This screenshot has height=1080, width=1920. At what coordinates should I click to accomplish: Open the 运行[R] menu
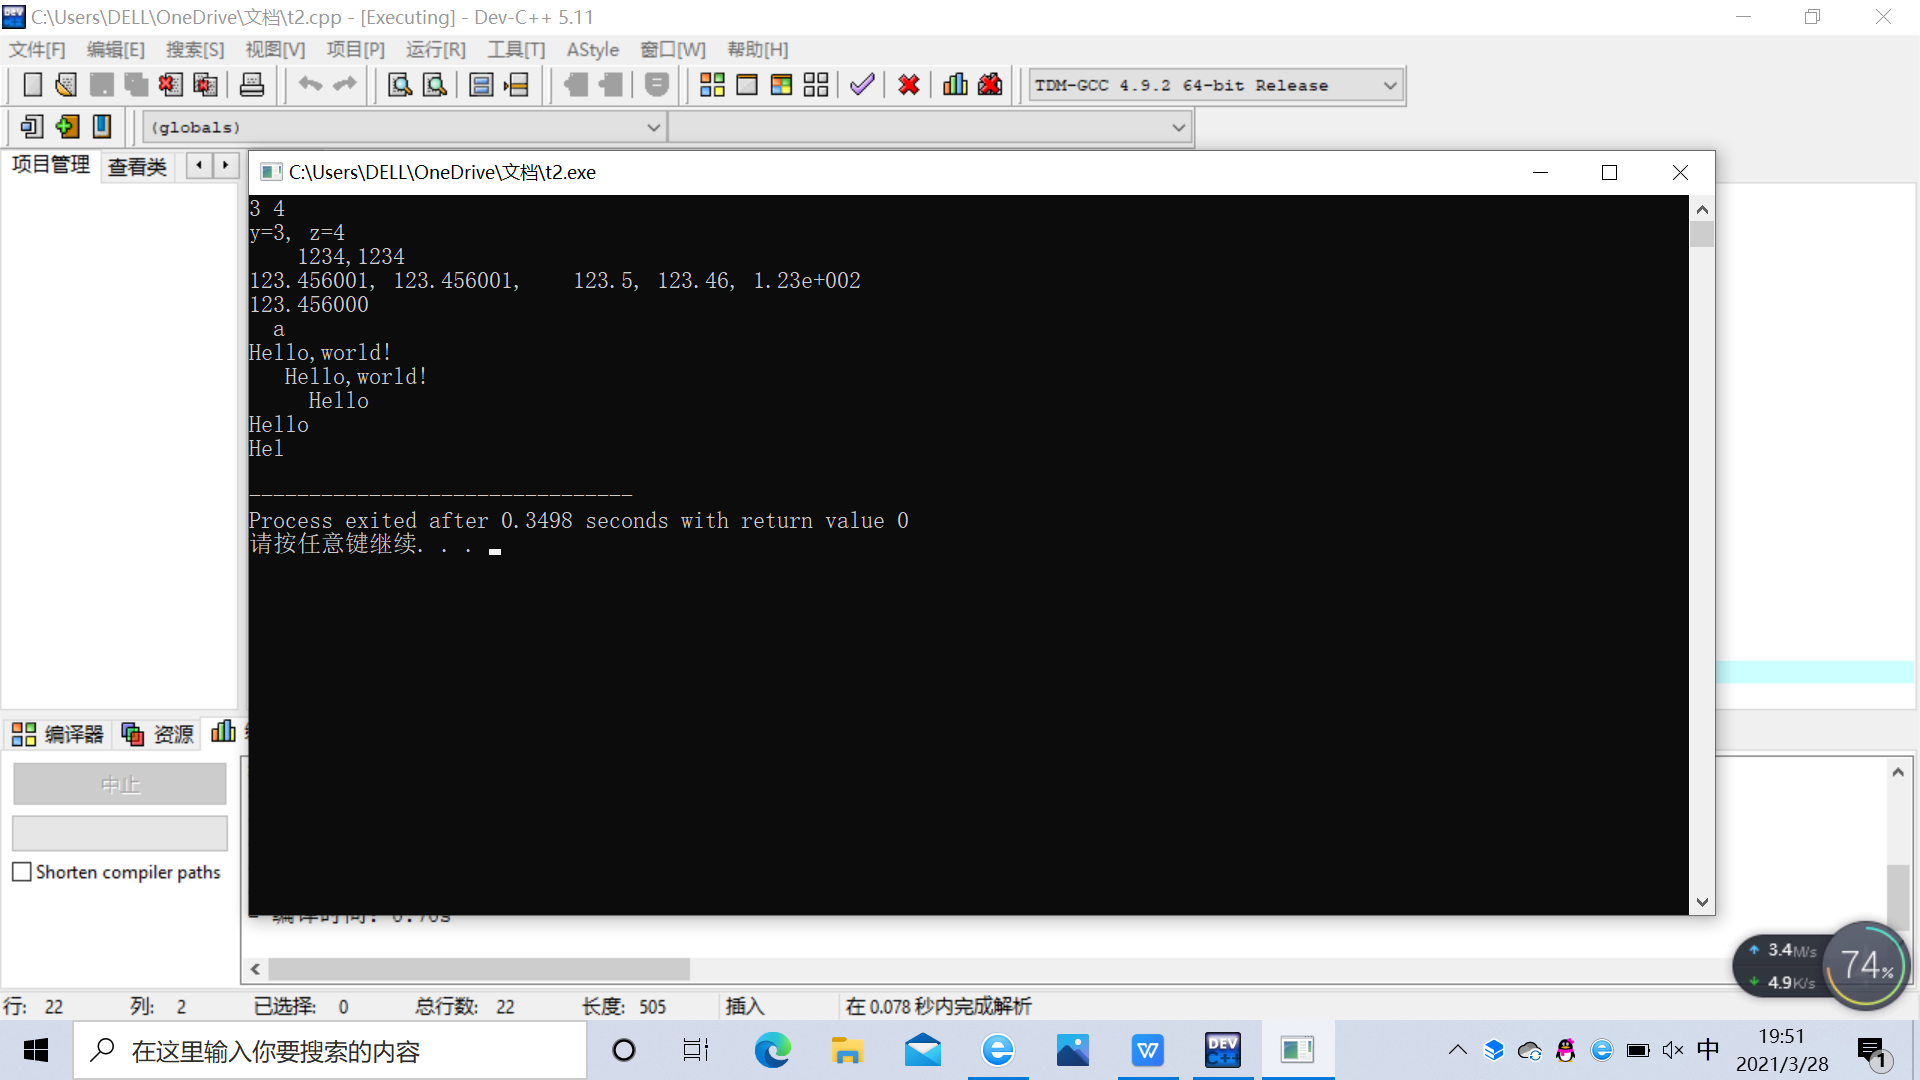435,50
